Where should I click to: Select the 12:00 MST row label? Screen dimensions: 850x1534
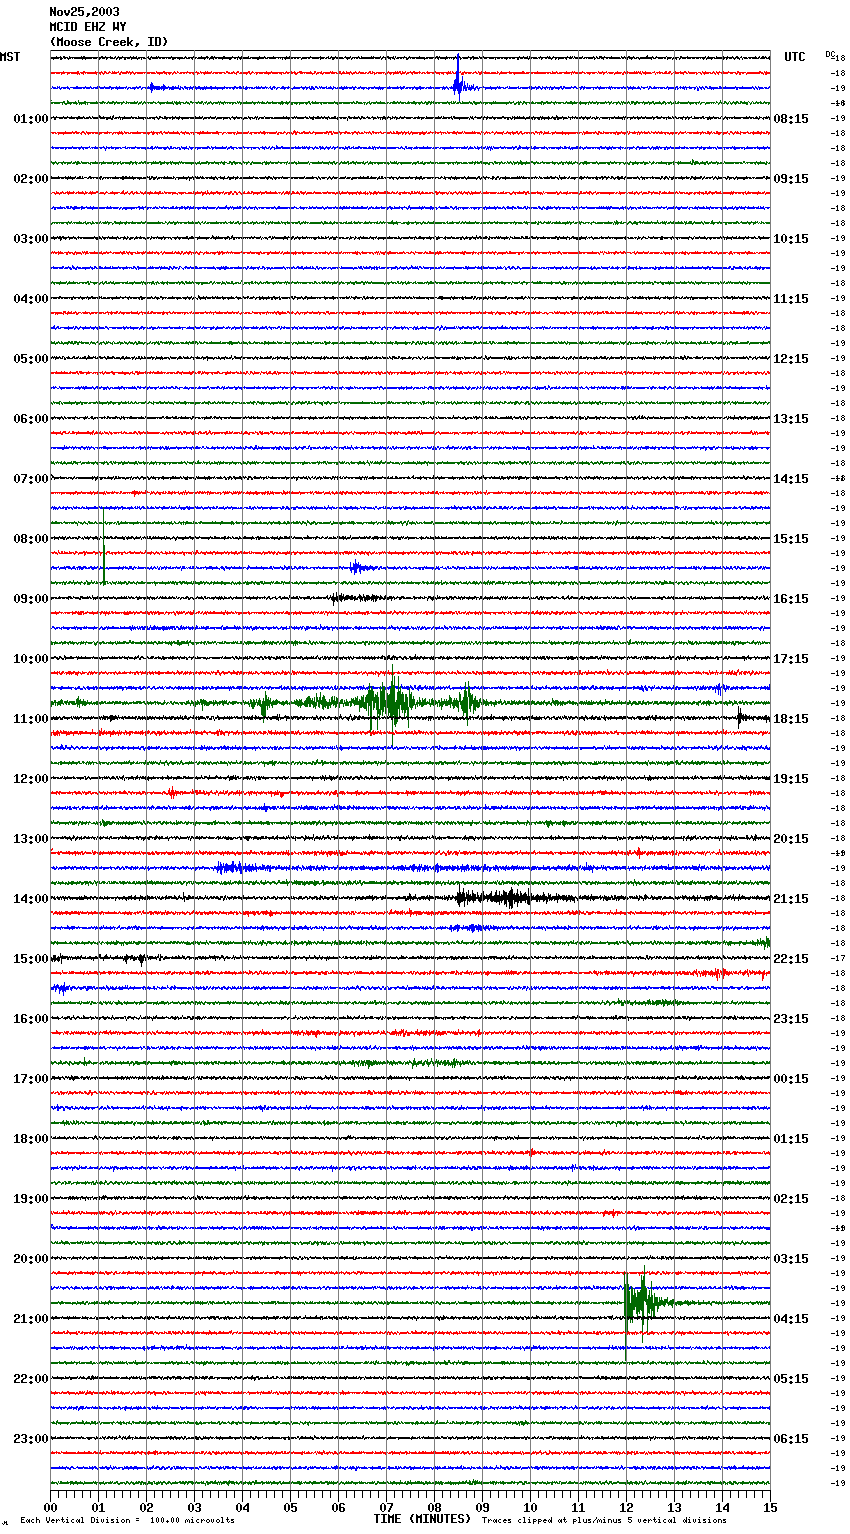(31, 779)
